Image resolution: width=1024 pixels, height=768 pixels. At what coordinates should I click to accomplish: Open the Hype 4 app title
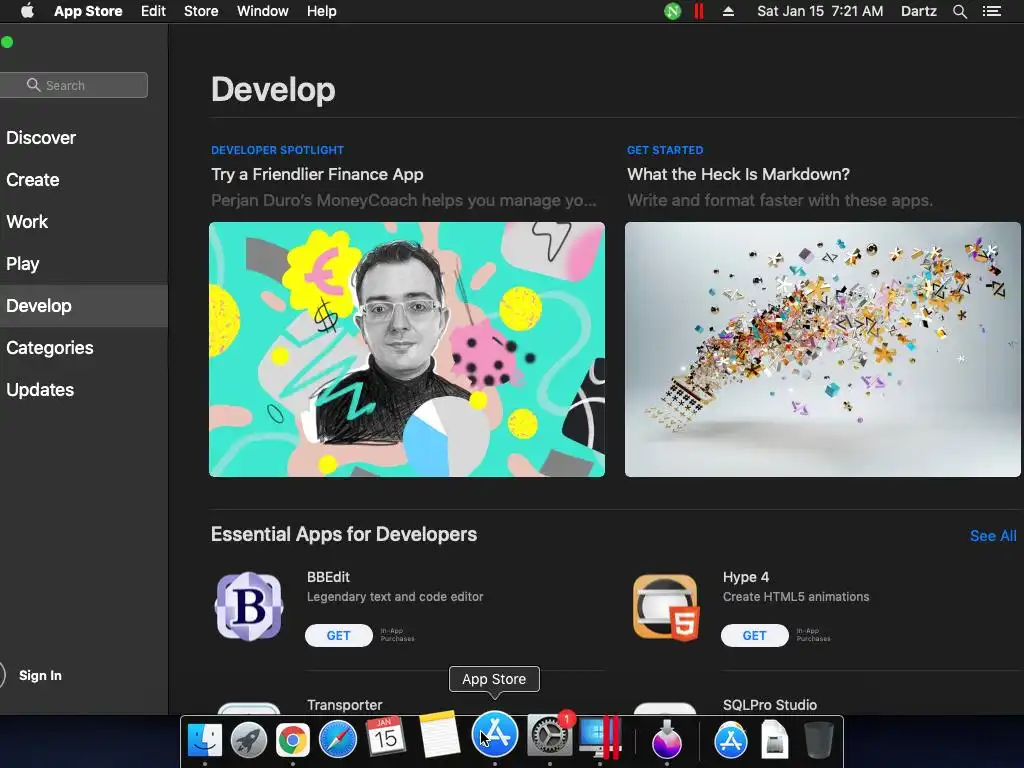coord(745,577)
